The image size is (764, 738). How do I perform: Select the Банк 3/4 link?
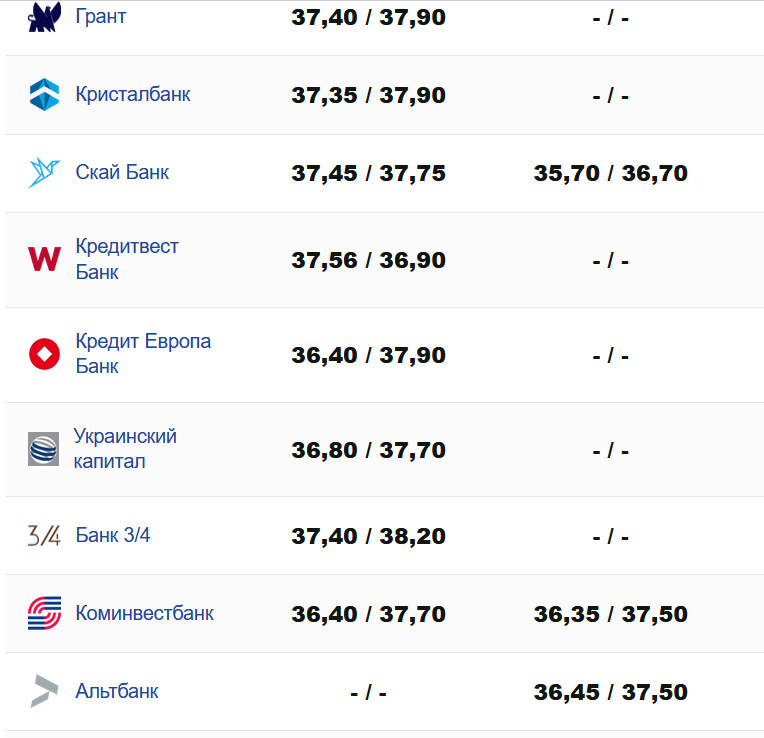pos(113,535)
